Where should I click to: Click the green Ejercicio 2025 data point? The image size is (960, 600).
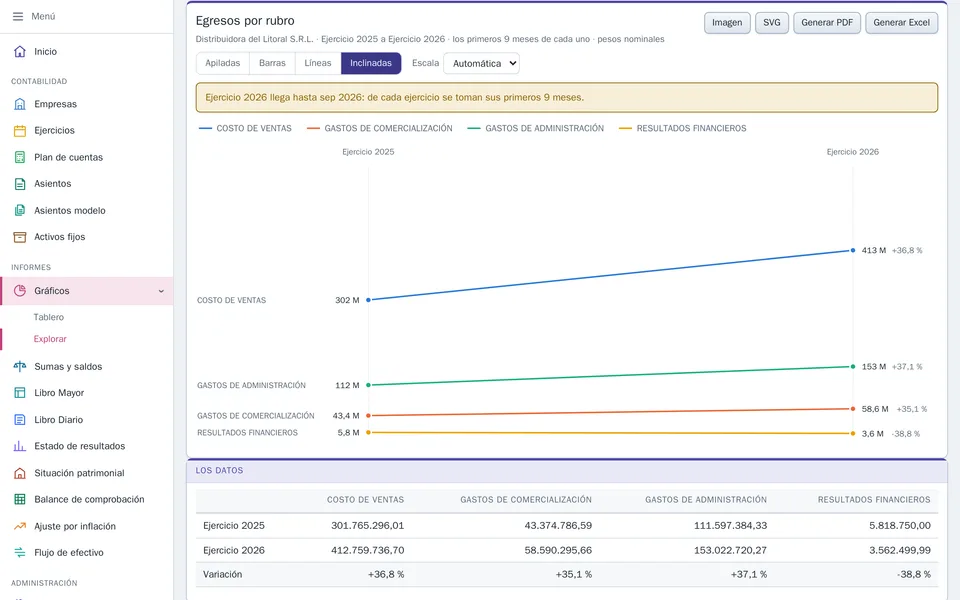click(x=369, y=385)
